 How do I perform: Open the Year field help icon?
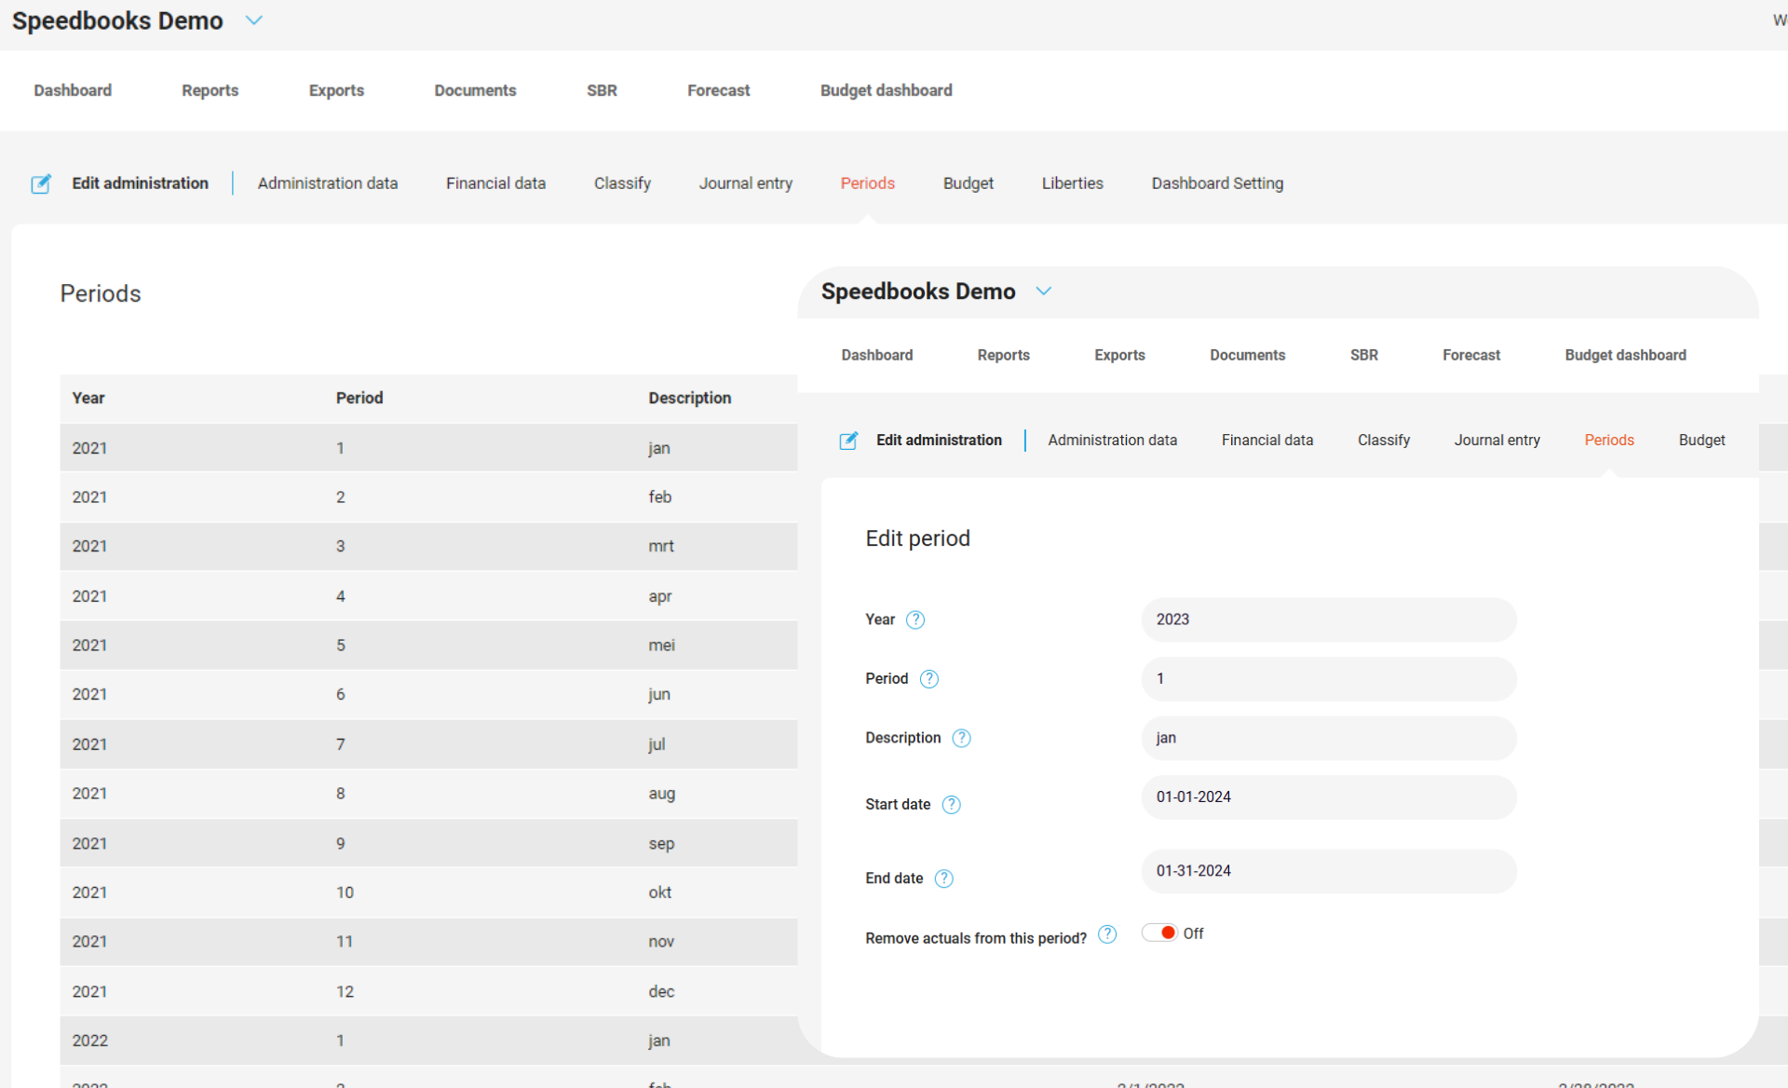(x=915, y=620)
